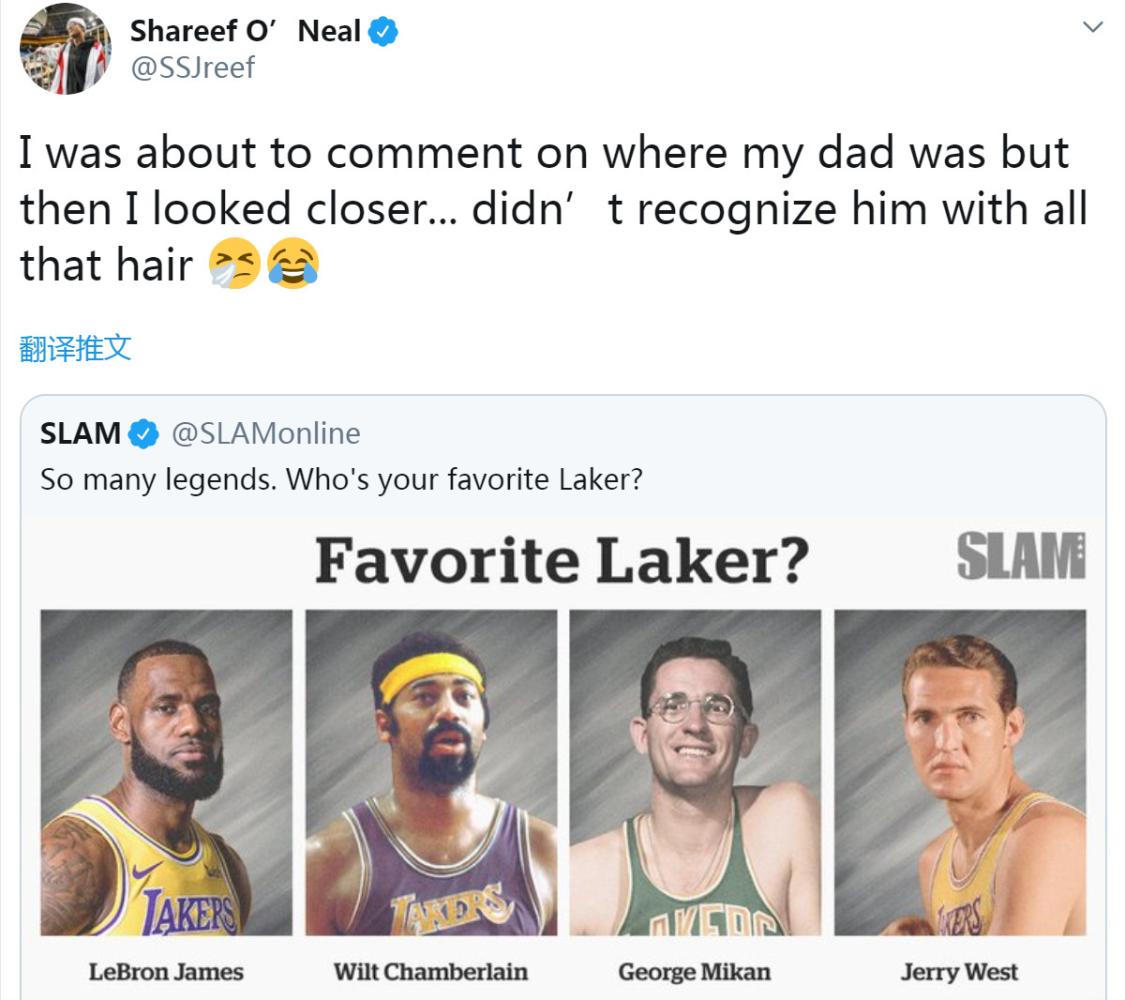This screenshot has height=1000, width=1125.
Task: Click the main tweet text body
Action: tap(553, 209)
